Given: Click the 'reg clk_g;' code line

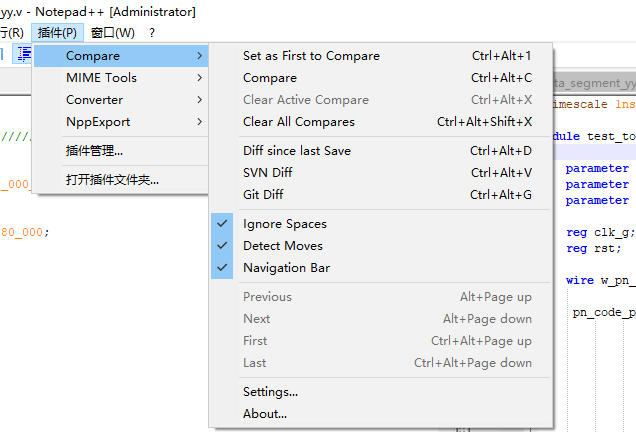Looking at the screenshot, I should click(x=600, y=232).
